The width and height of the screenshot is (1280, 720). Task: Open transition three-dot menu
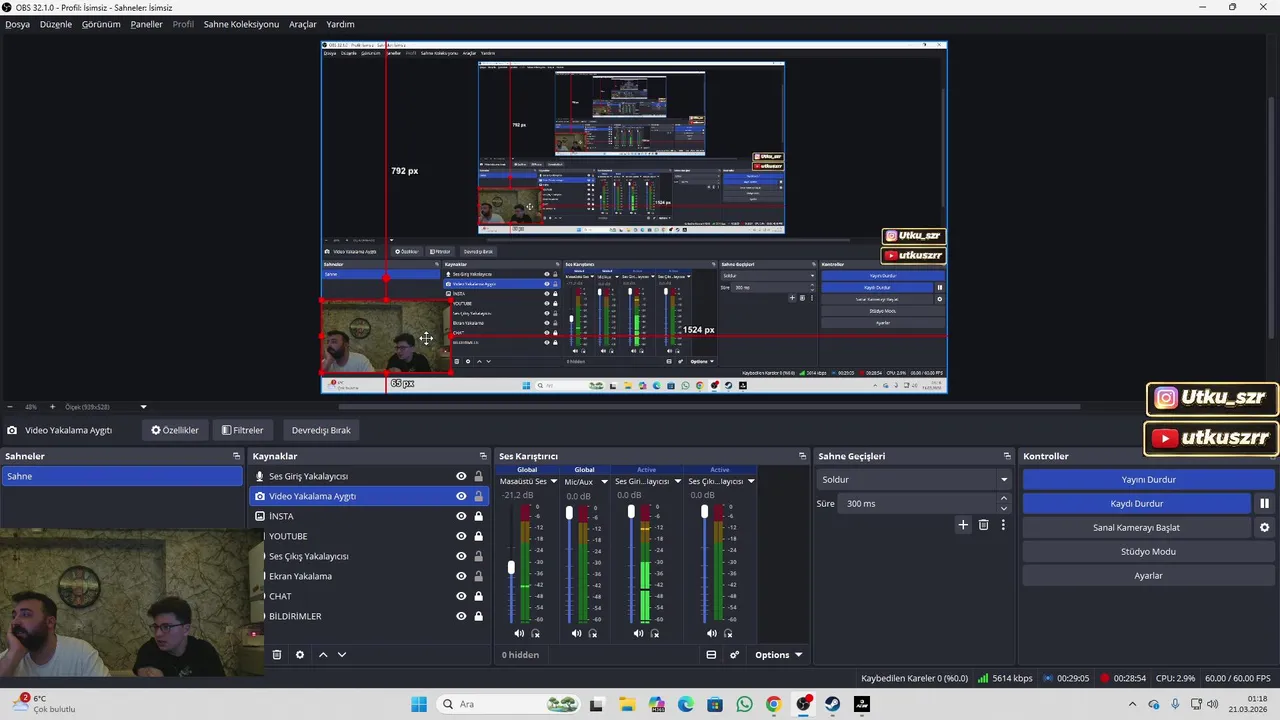pos(1003,525)
